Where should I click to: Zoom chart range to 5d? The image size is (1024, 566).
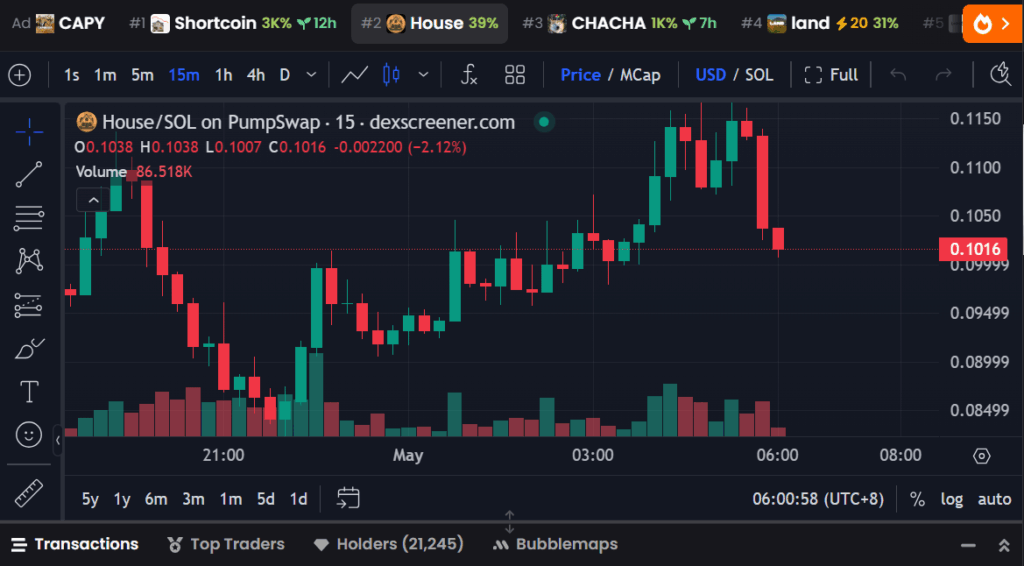coord(266,499)
